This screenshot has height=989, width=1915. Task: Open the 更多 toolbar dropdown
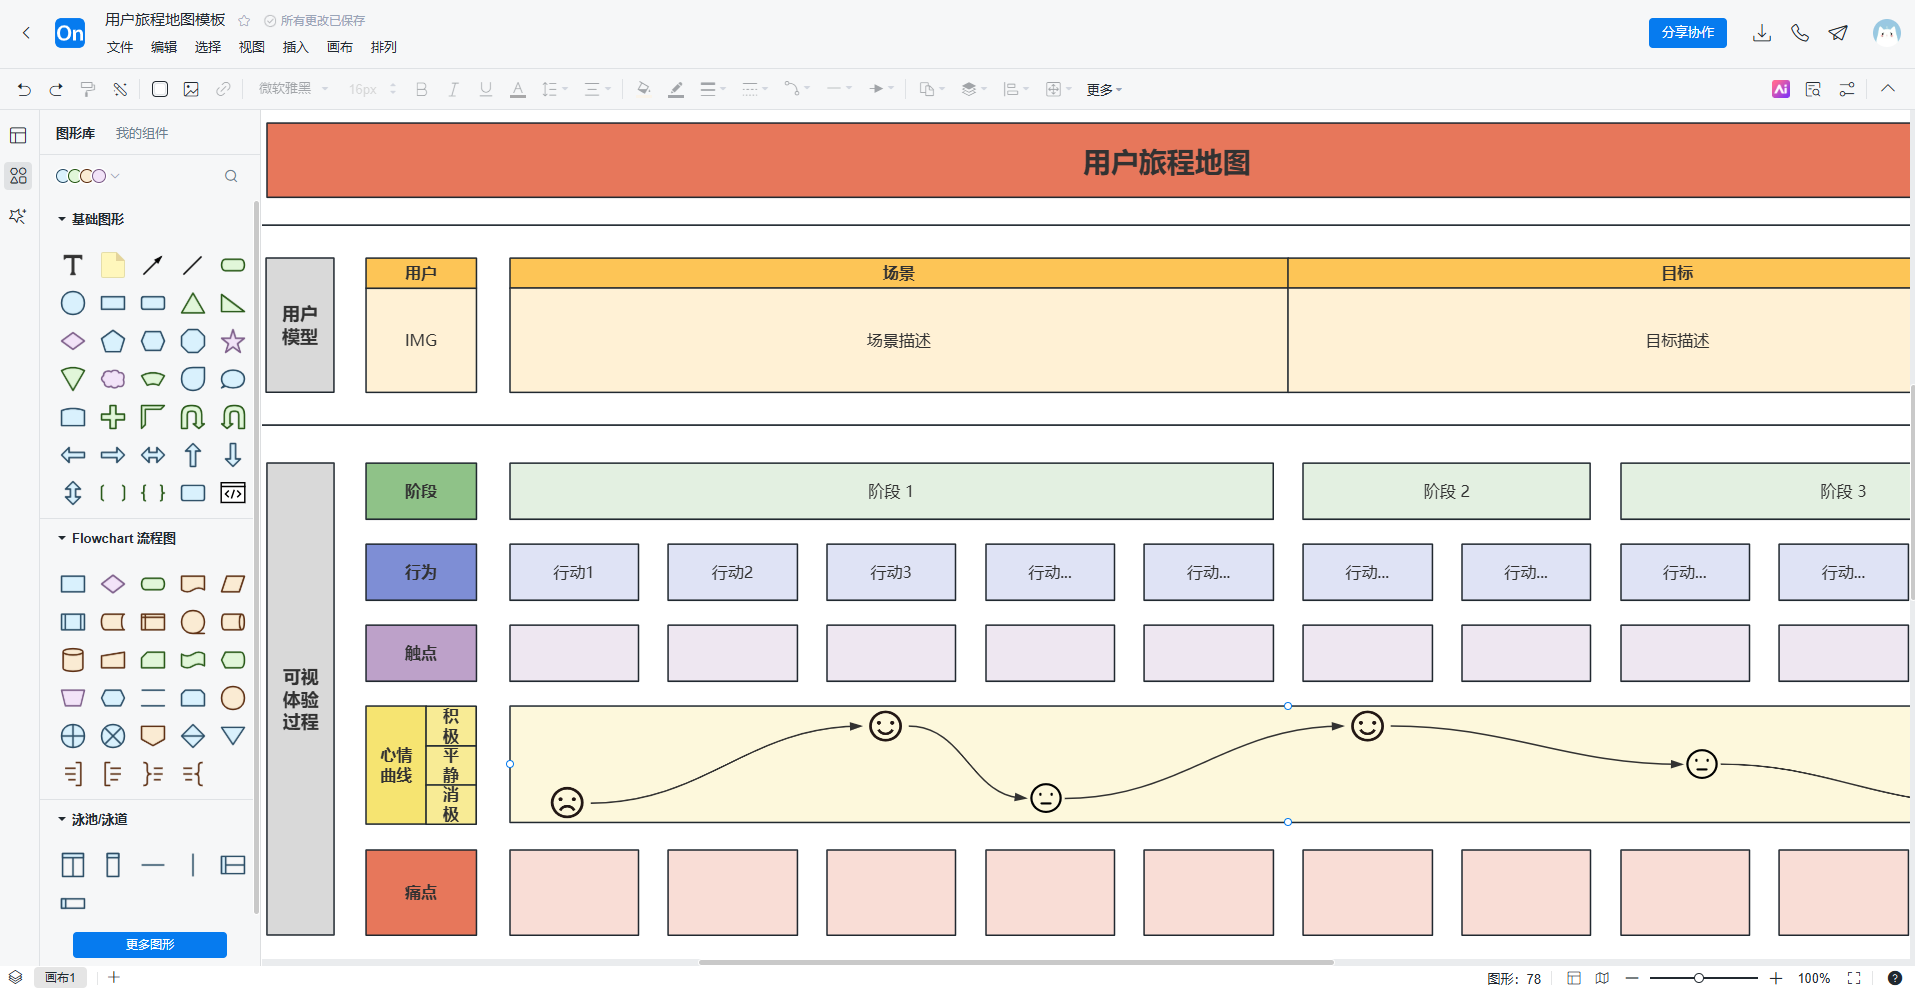[x=1104, y=90]
